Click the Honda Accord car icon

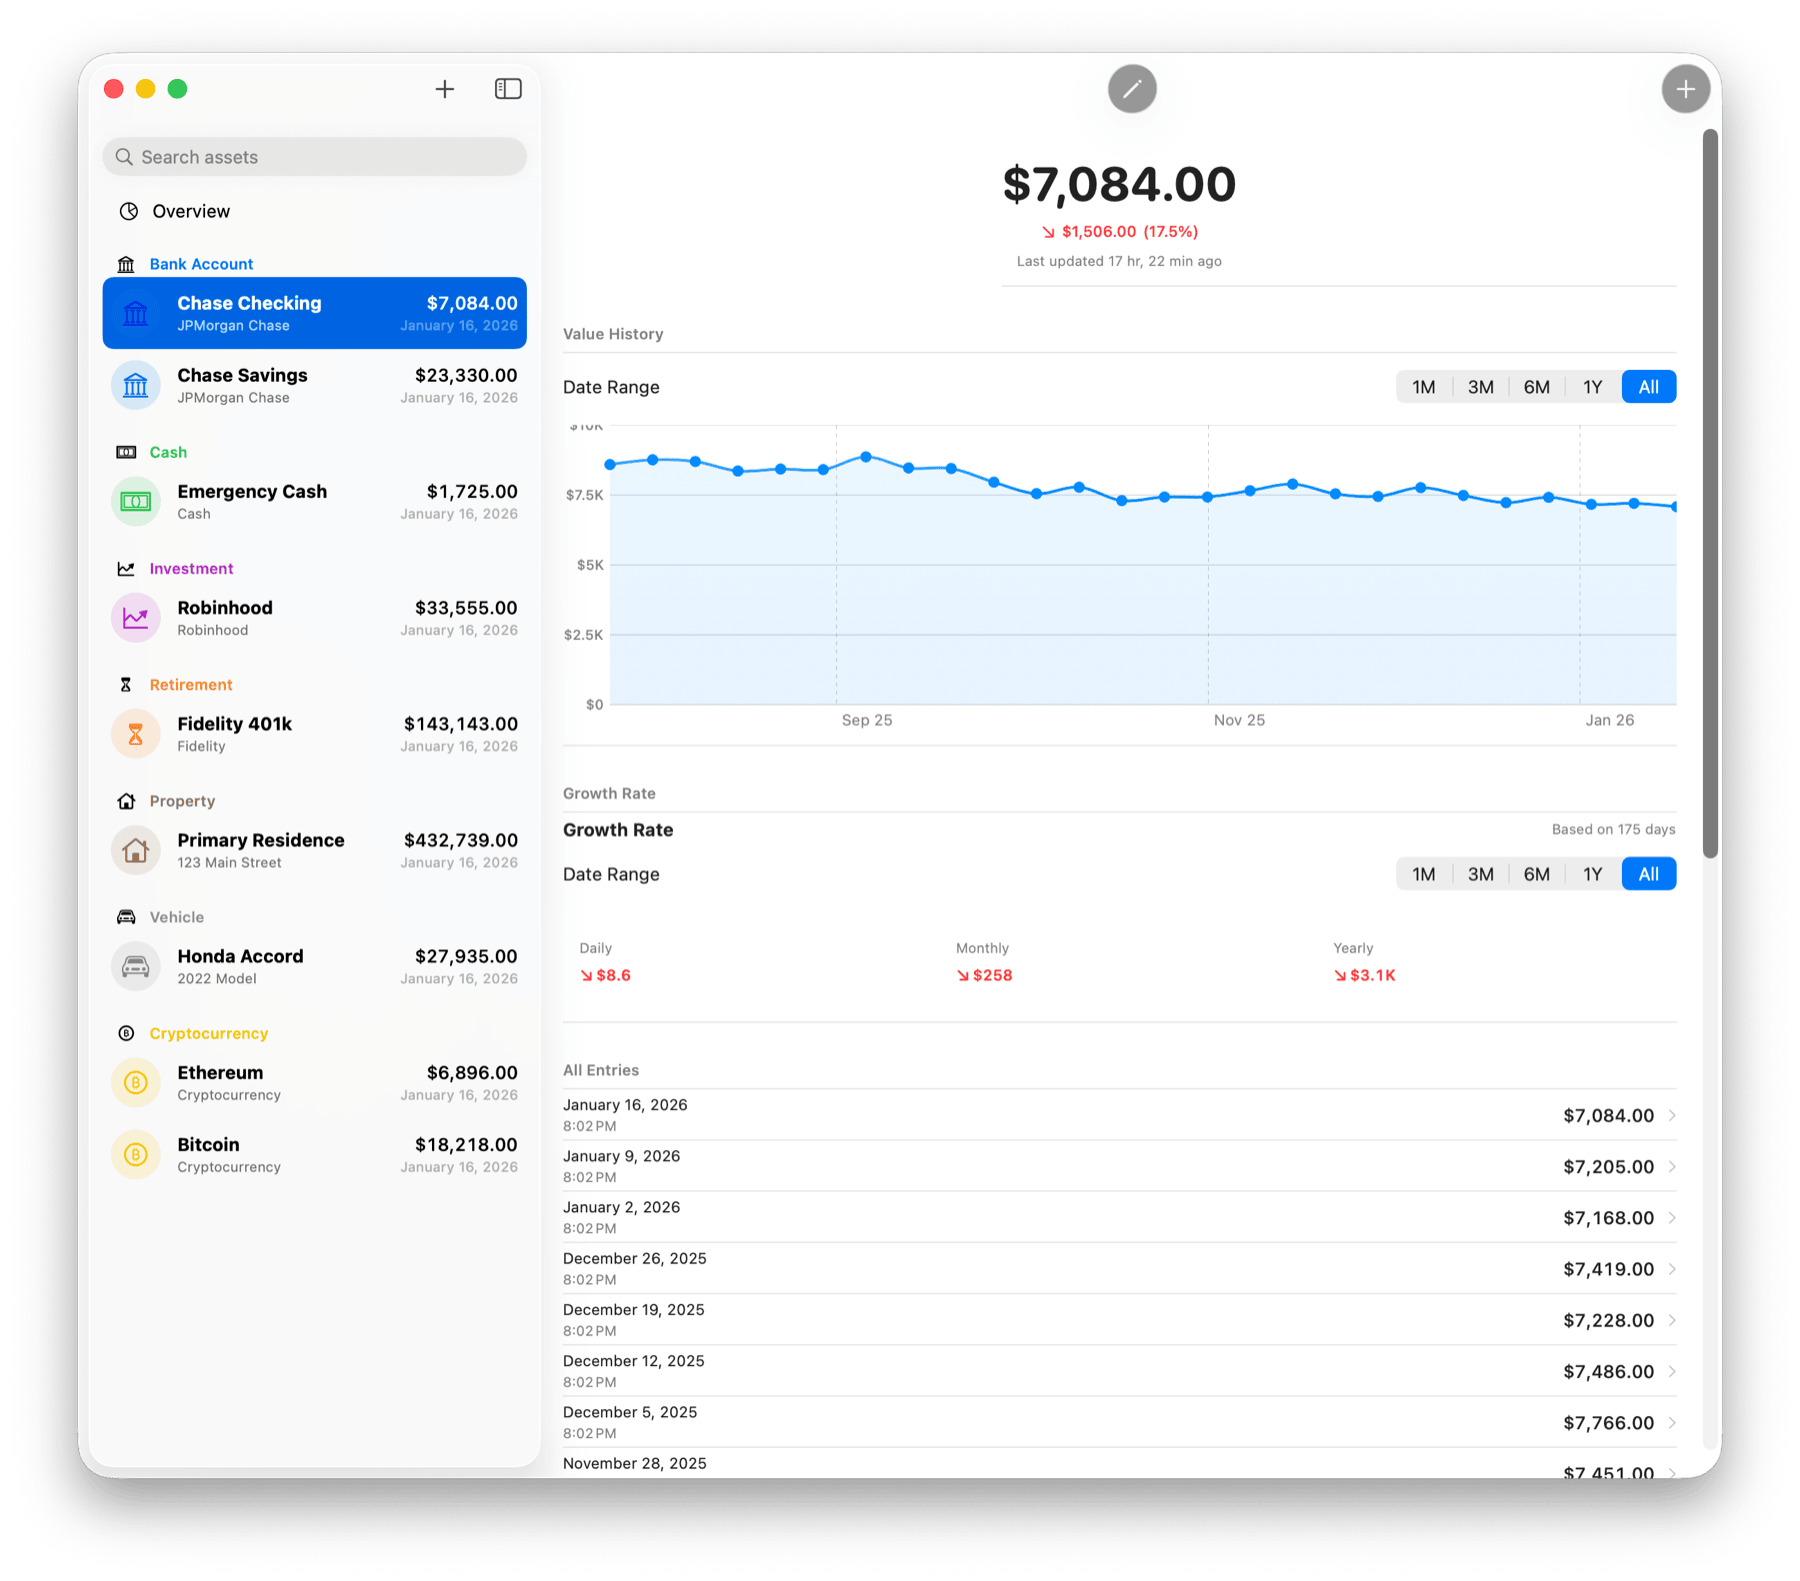click(136, 967)
